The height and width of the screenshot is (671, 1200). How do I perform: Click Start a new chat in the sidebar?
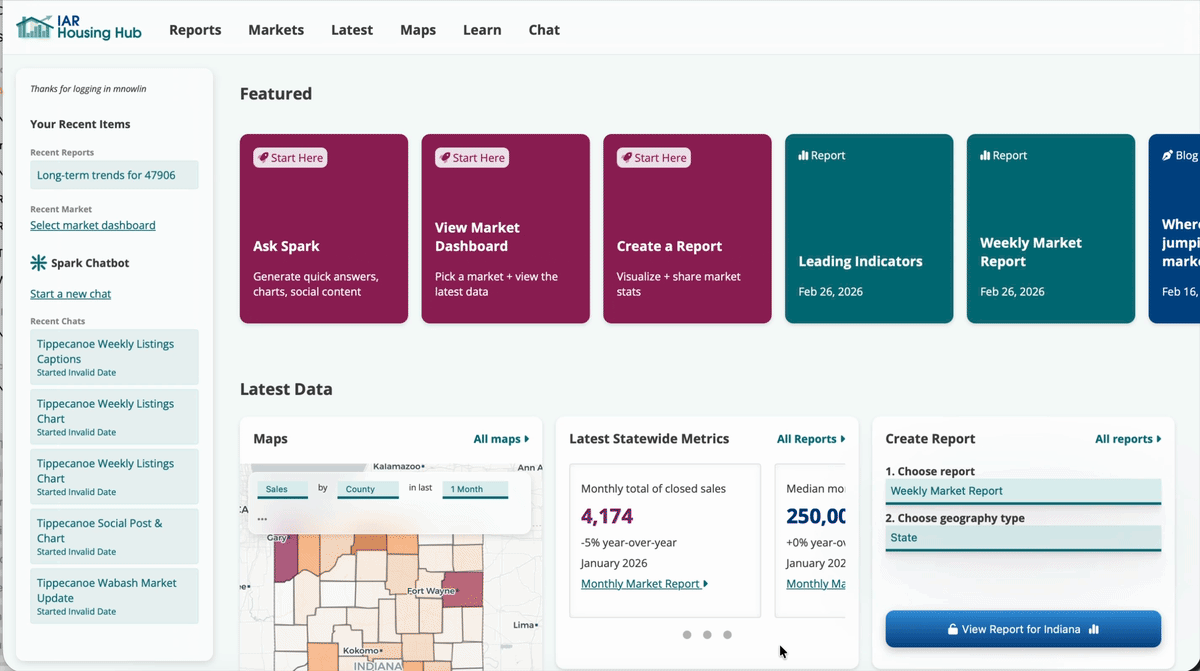[x=70, y=293]
